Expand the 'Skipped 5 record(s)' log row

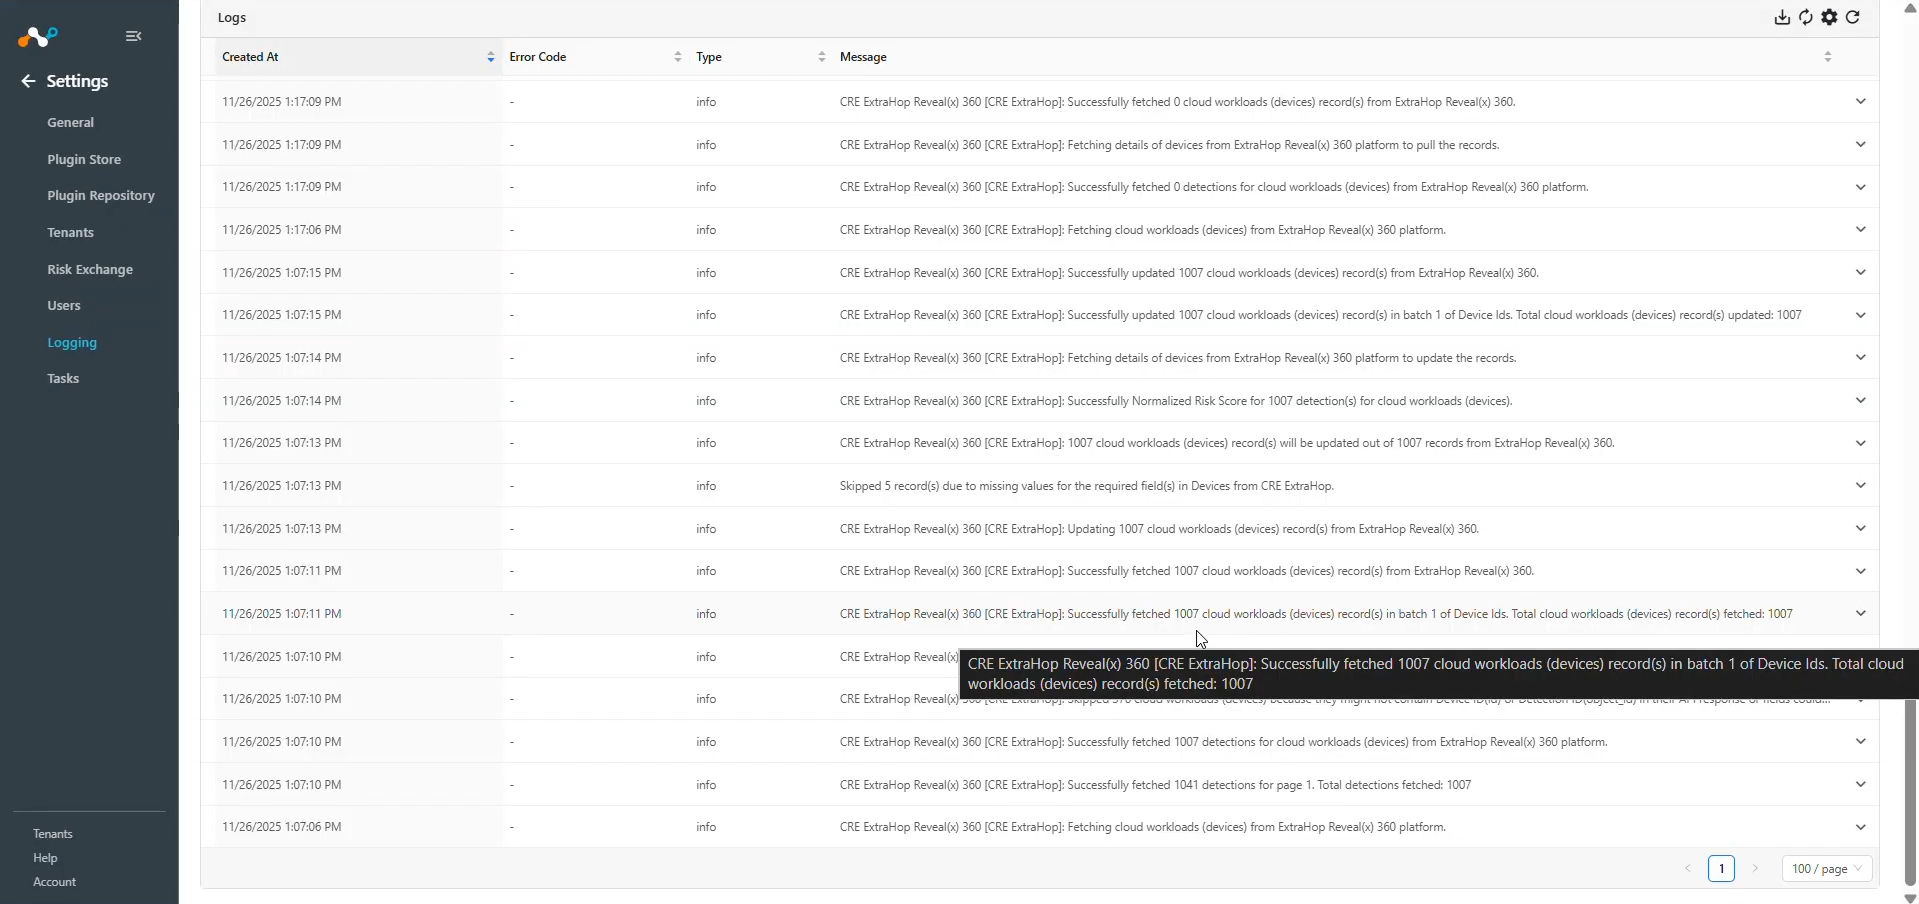(1861, 485)
